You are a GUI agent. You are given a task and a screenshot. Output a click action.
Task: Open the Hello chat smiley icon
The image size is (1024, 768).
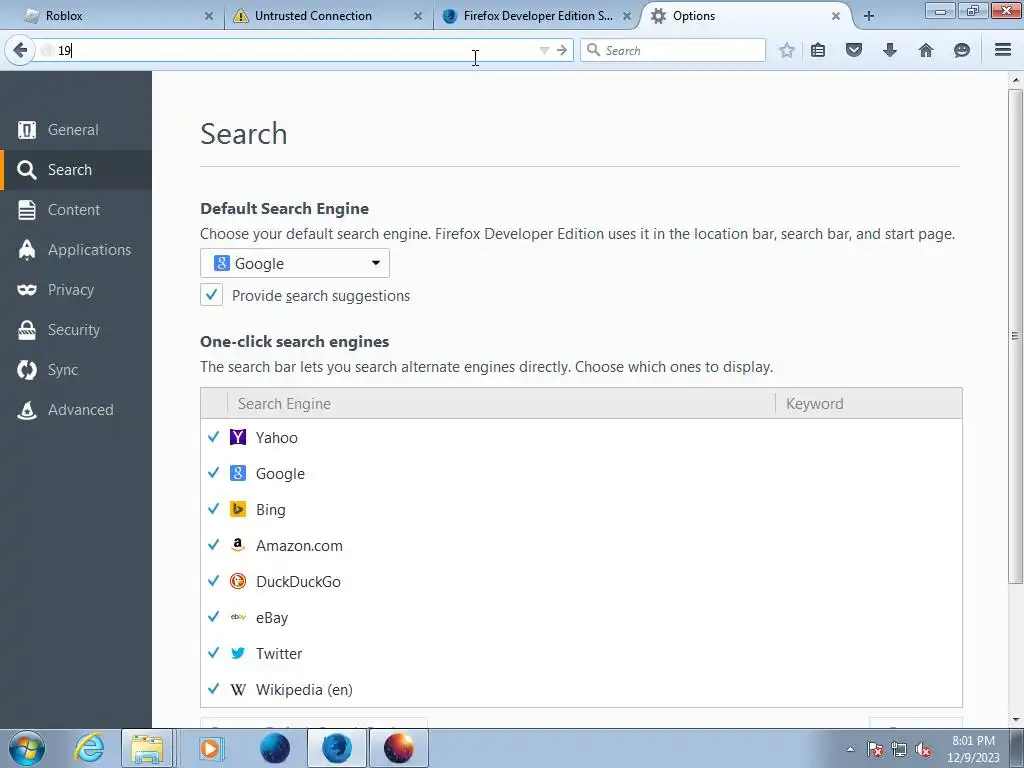(961, 50)
